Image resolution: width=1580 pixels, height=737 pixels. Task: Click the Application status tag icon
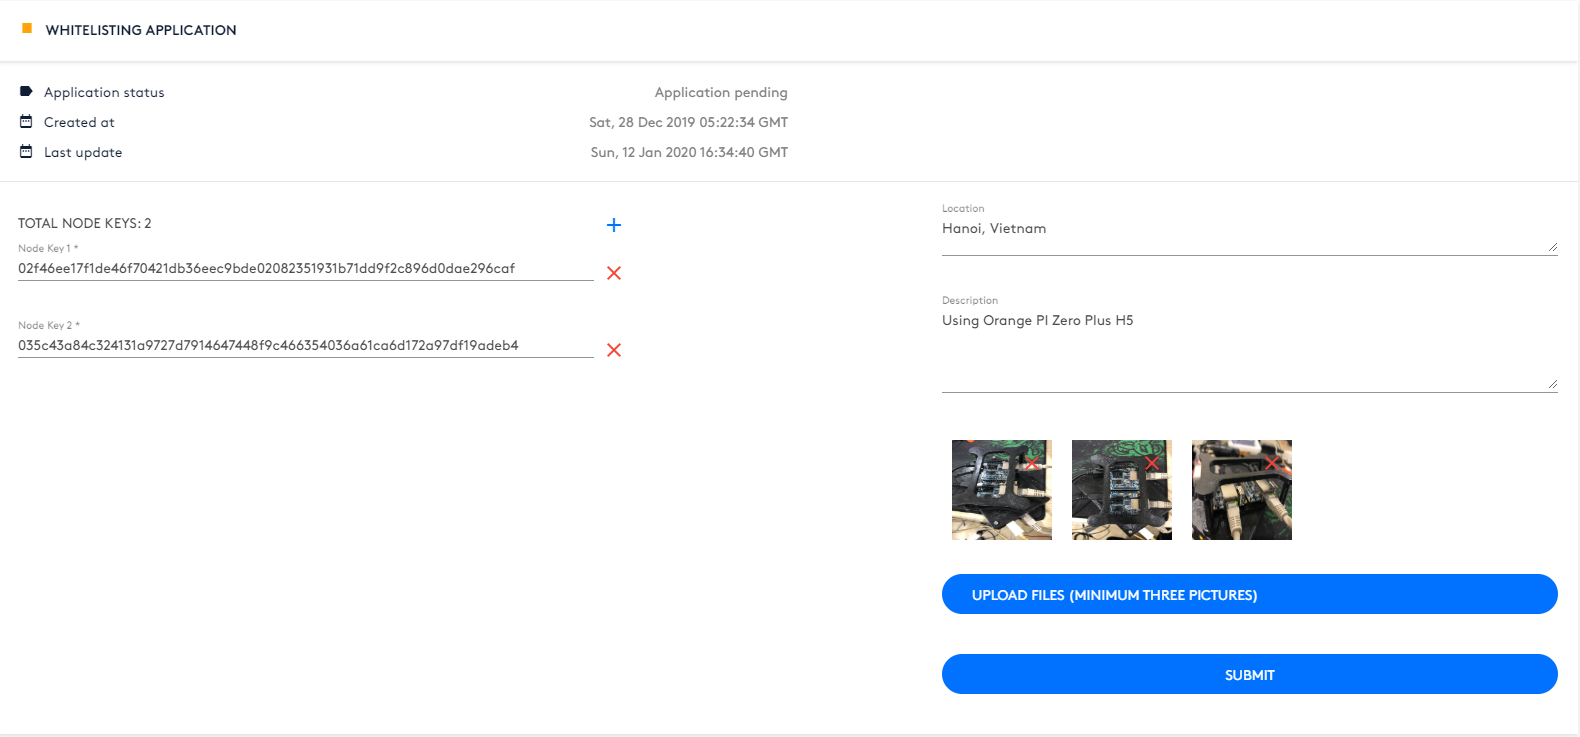[x=26, y=92]
